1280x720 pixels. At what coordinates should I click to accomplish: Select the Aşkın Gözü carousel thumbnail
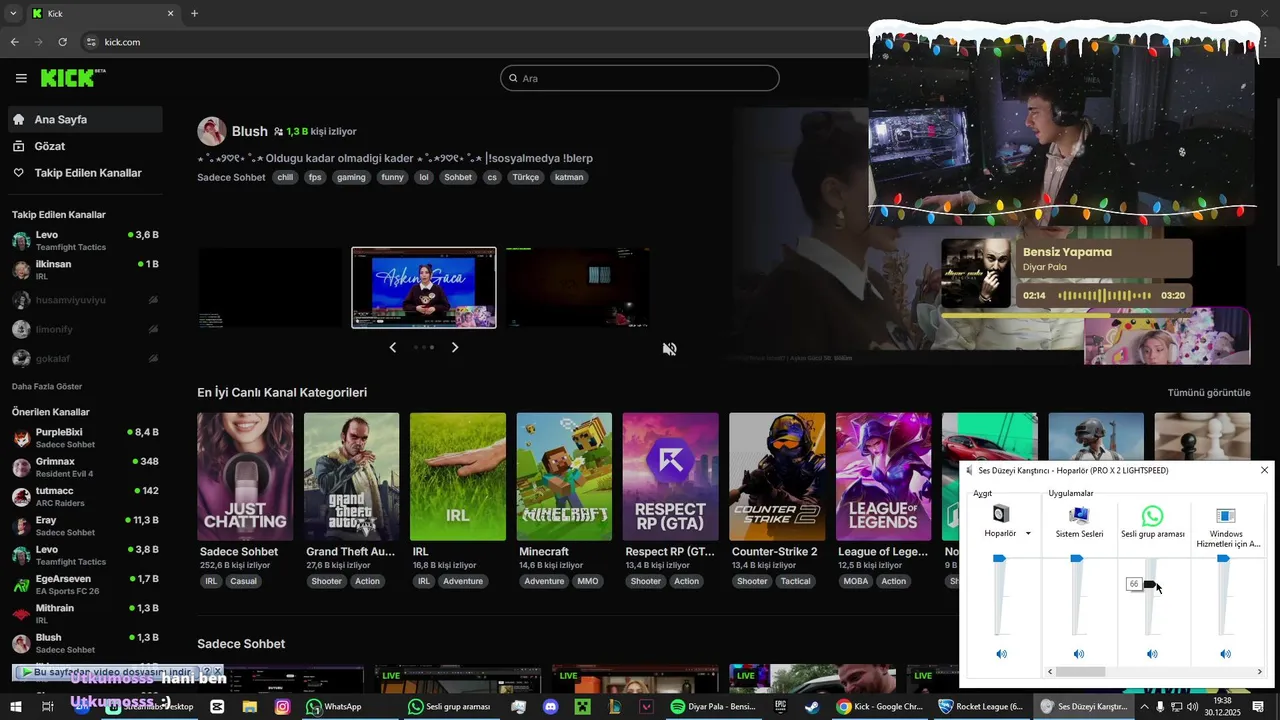pyautogui.click(x=424, y=288)
